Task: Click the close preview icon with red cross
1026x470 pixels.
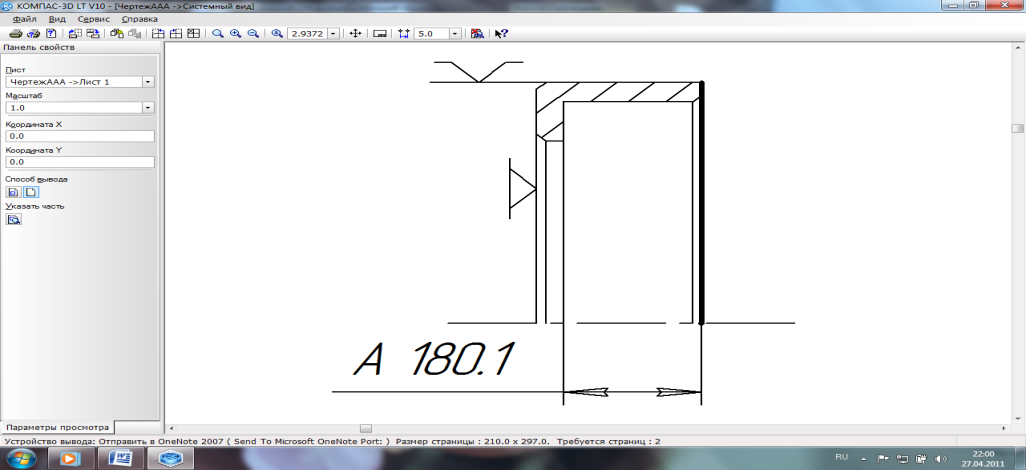Action: (478, 33)
